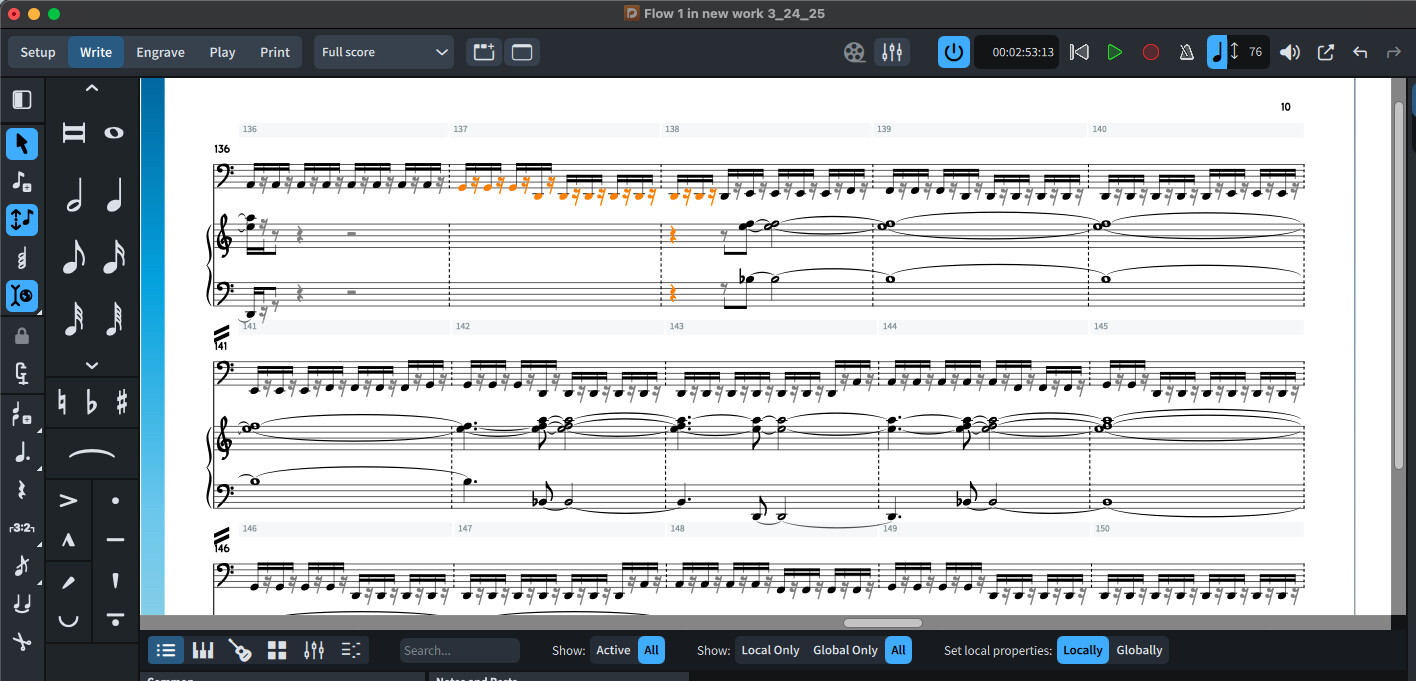Open the fretboard panel guitar icon
The image size is (1416, 681).
(240, 650)
